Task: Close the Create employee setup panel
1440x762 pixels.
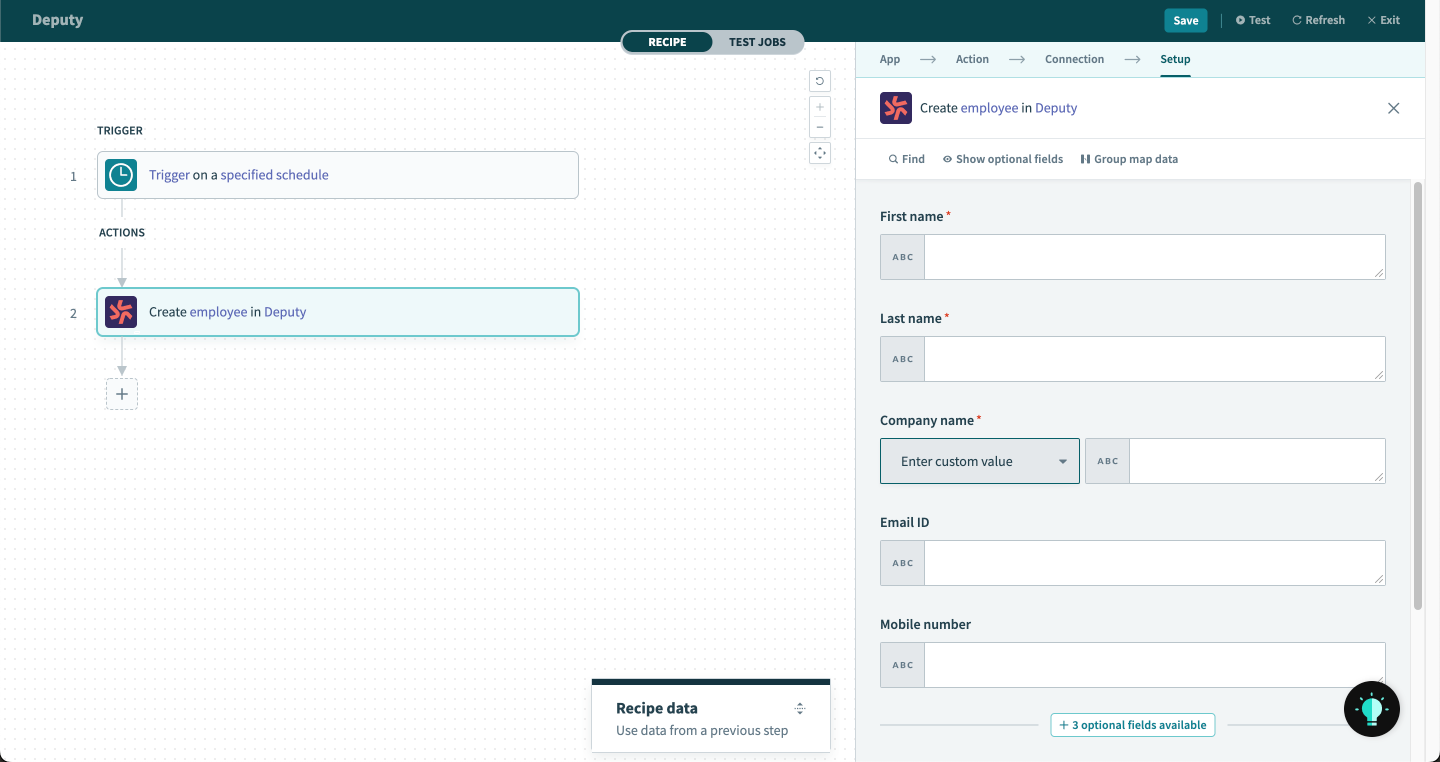Action: [1393, 108]
